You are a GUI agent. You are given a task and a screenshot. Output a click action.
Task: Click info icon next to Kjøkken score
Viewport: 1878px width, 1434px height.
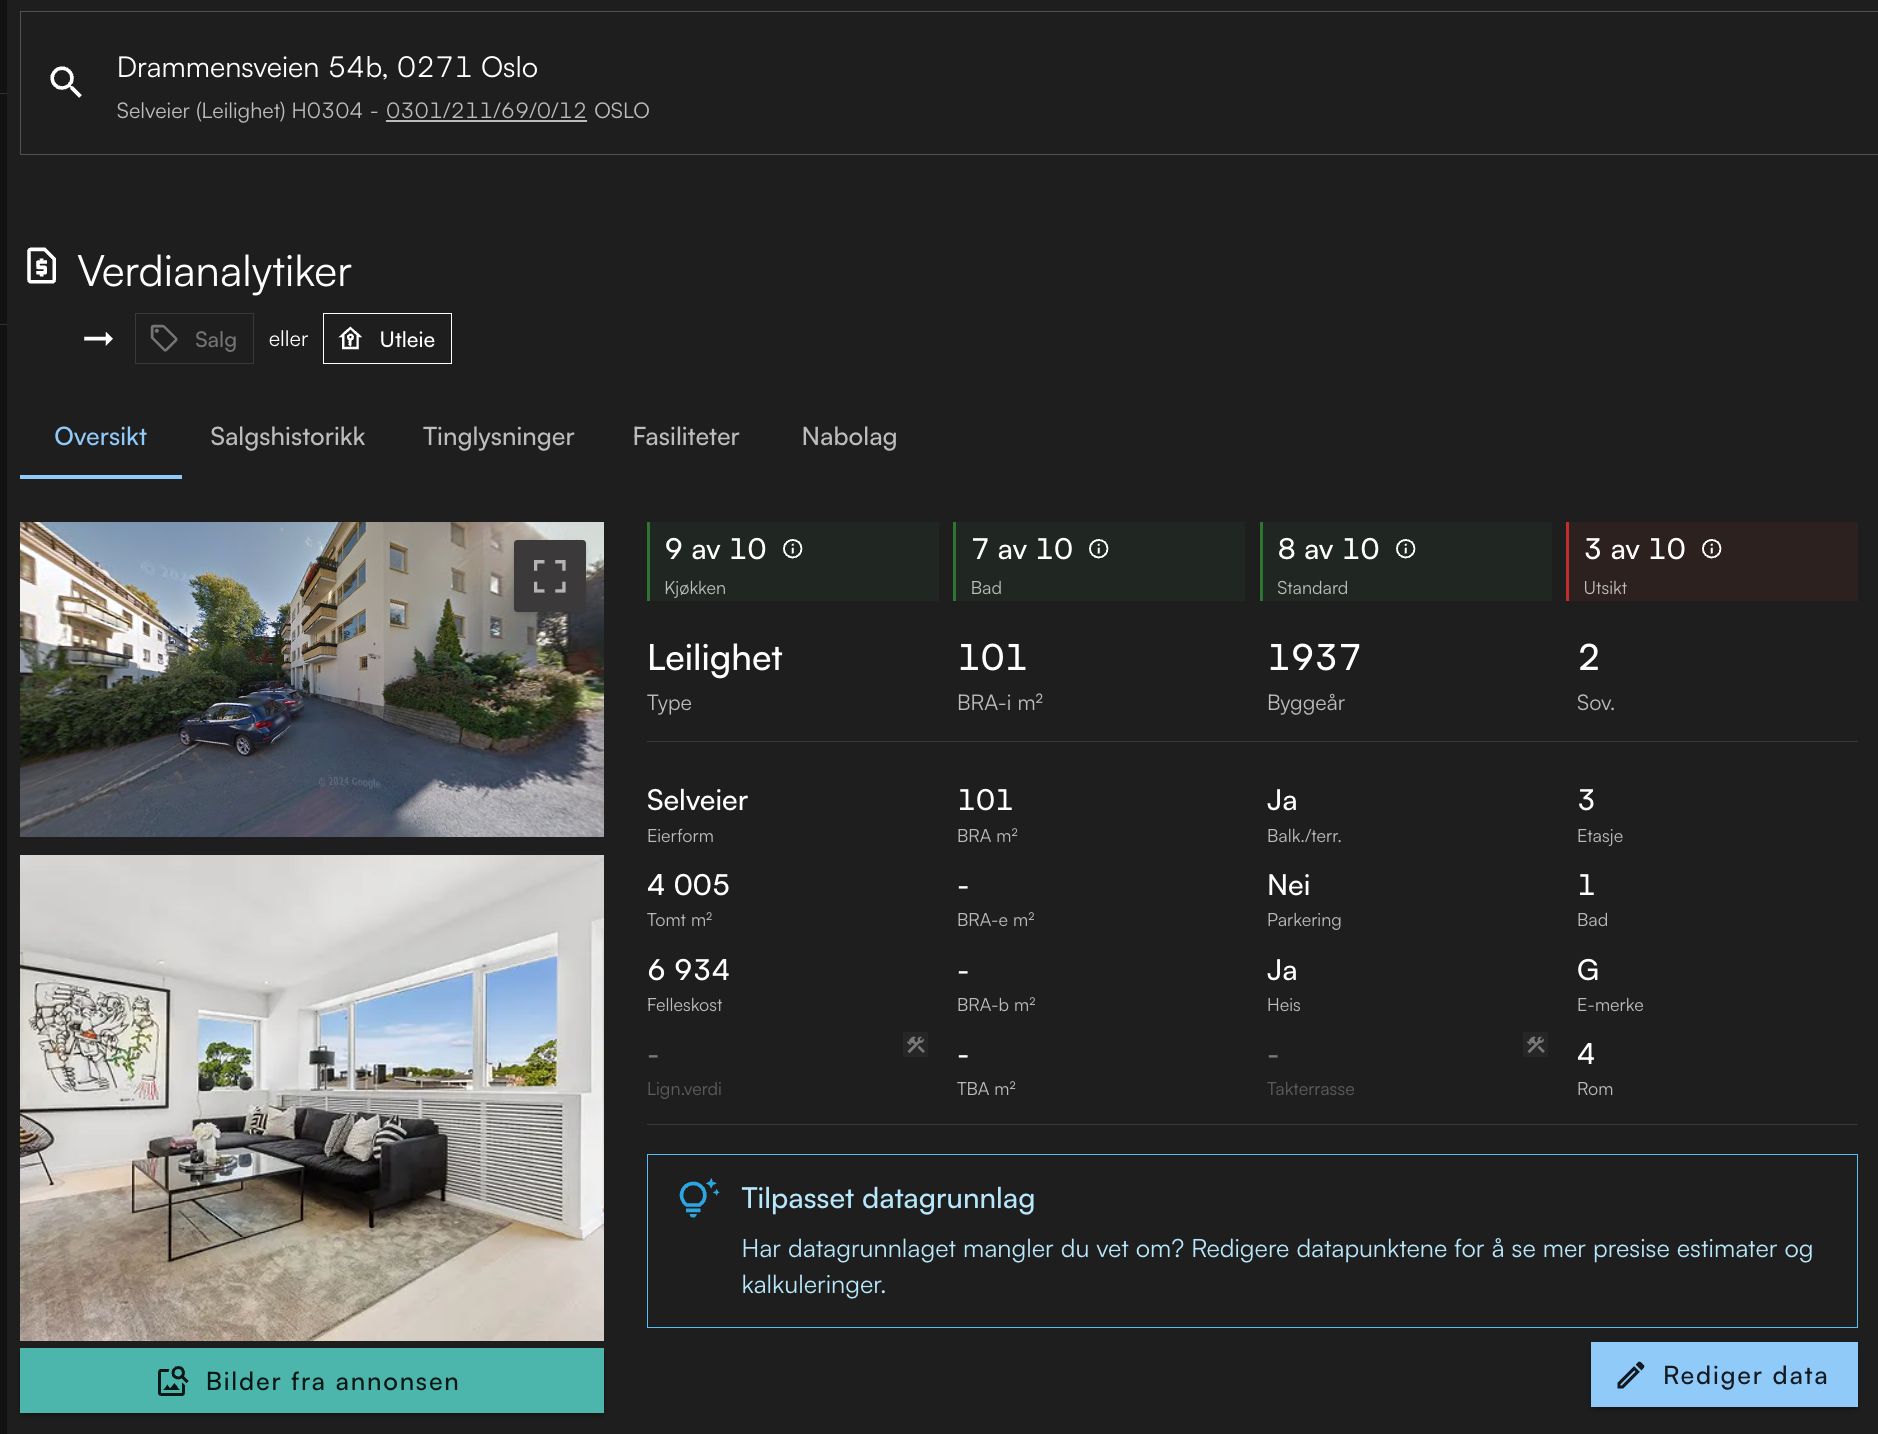792,549
